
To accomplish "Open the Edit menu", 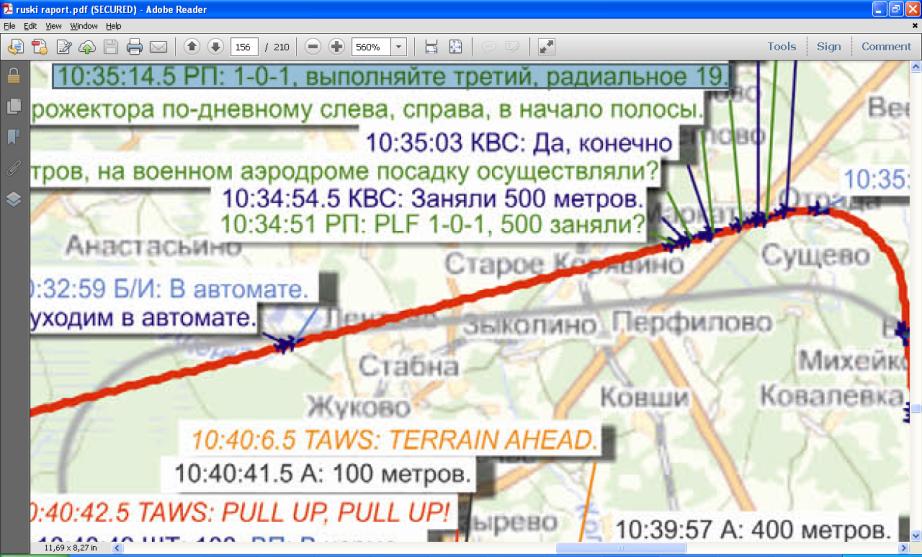I will point(30,26).
